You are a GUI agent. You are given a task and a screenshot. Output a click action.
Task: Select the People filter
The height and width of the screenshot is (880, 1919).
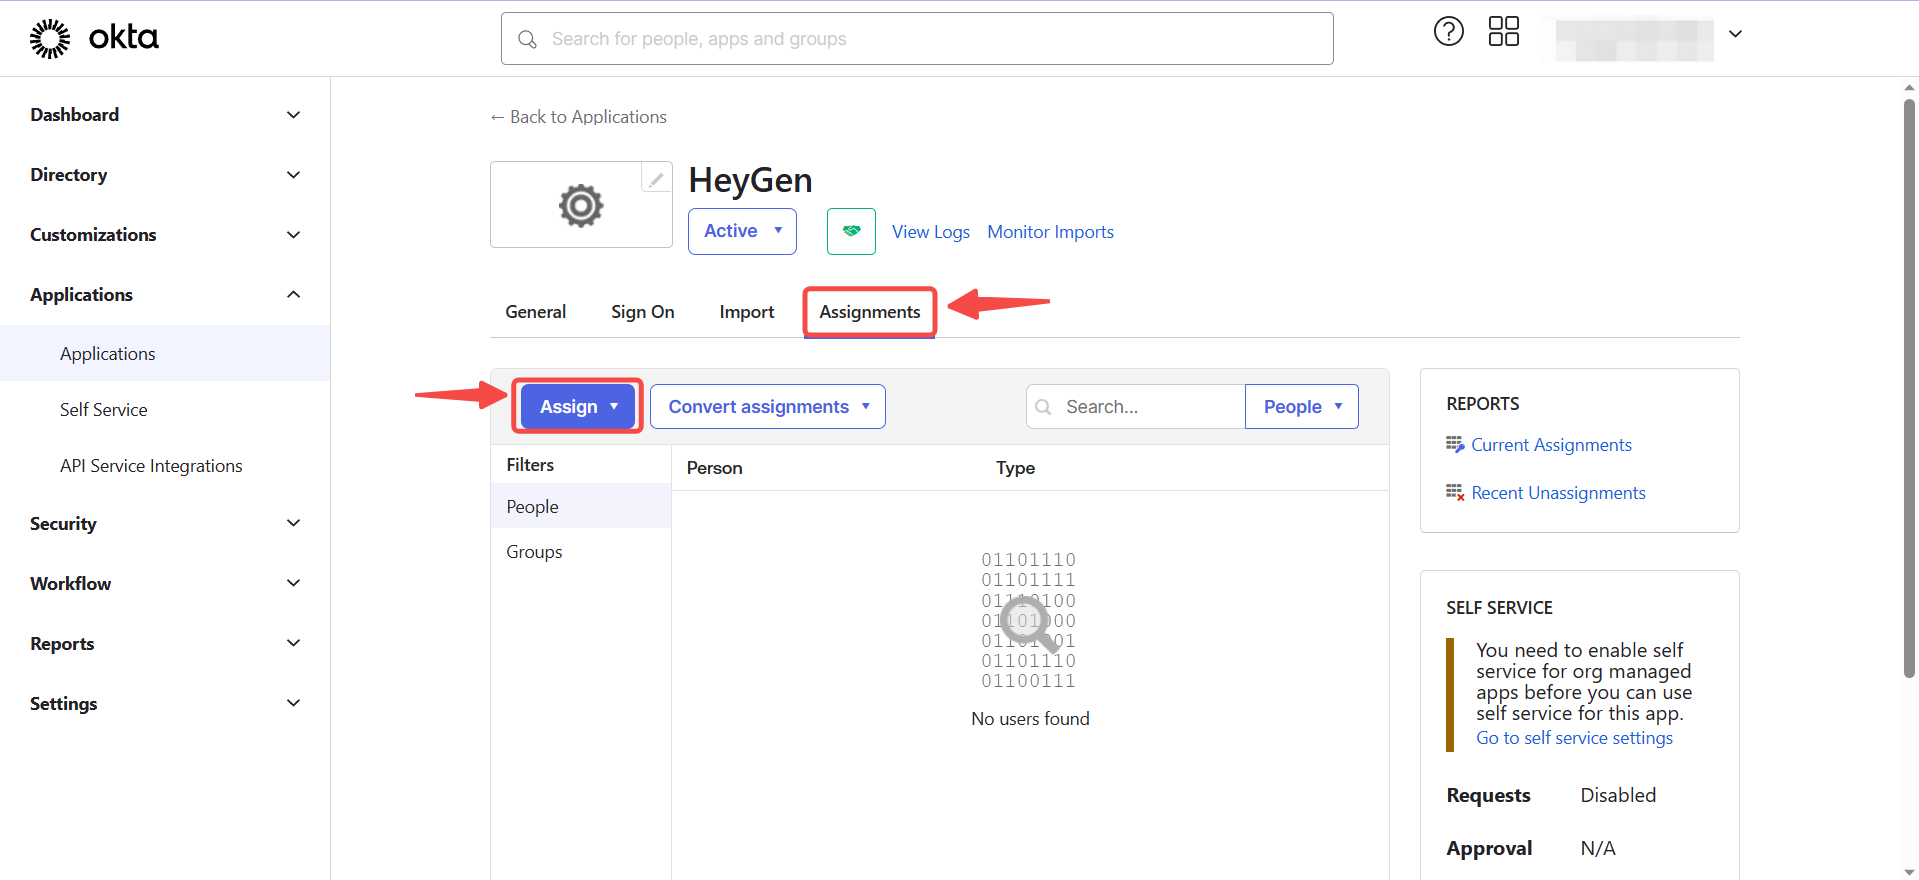click(x=581, y=506)
